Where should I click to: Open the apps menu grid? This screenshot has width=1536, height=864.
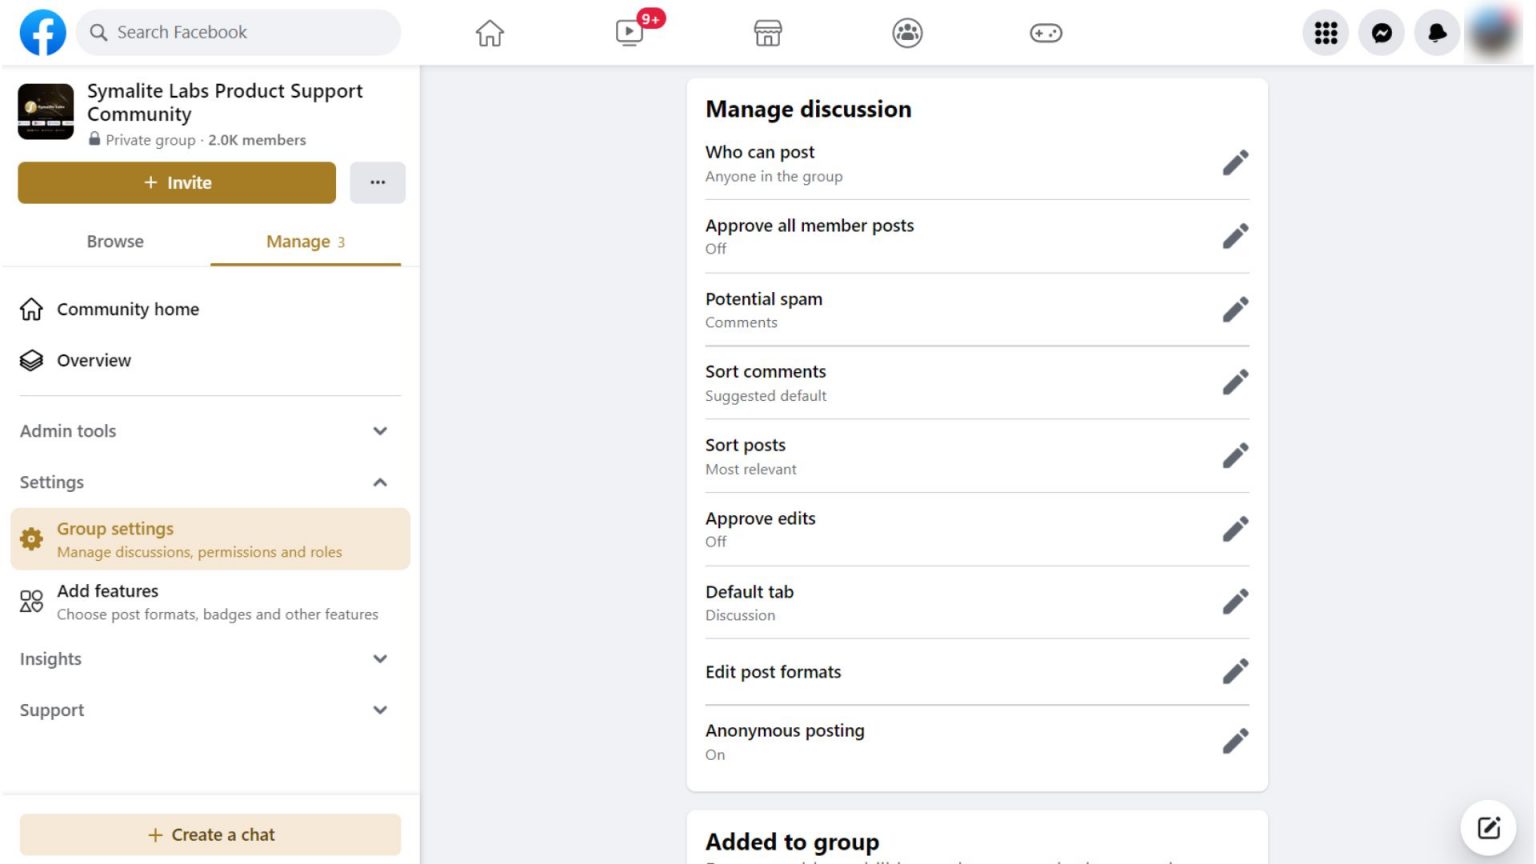coord(1325,32)
